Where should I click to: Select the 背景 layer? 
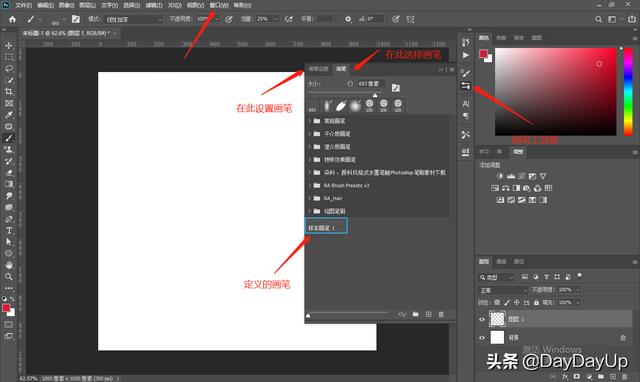coord(554,338)
